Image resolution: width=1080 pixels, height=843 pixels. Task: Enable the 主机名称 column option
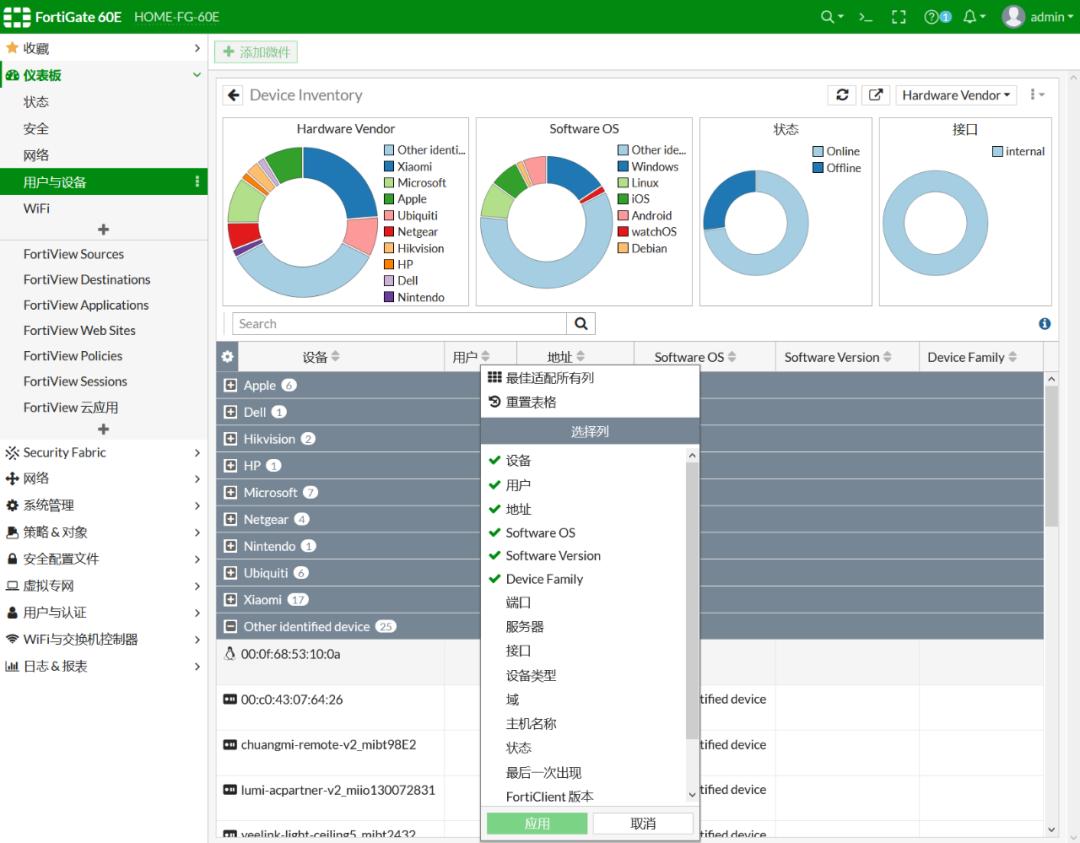pyautogui.click(x=531, y=723)
